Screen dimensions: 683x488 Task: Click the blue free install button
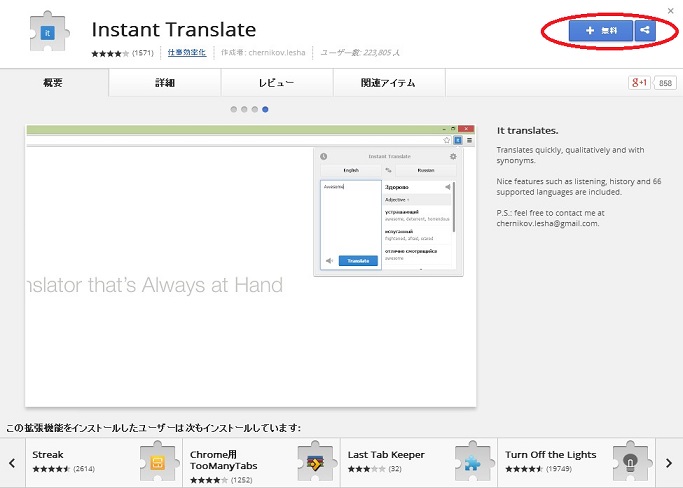(601, 30)
